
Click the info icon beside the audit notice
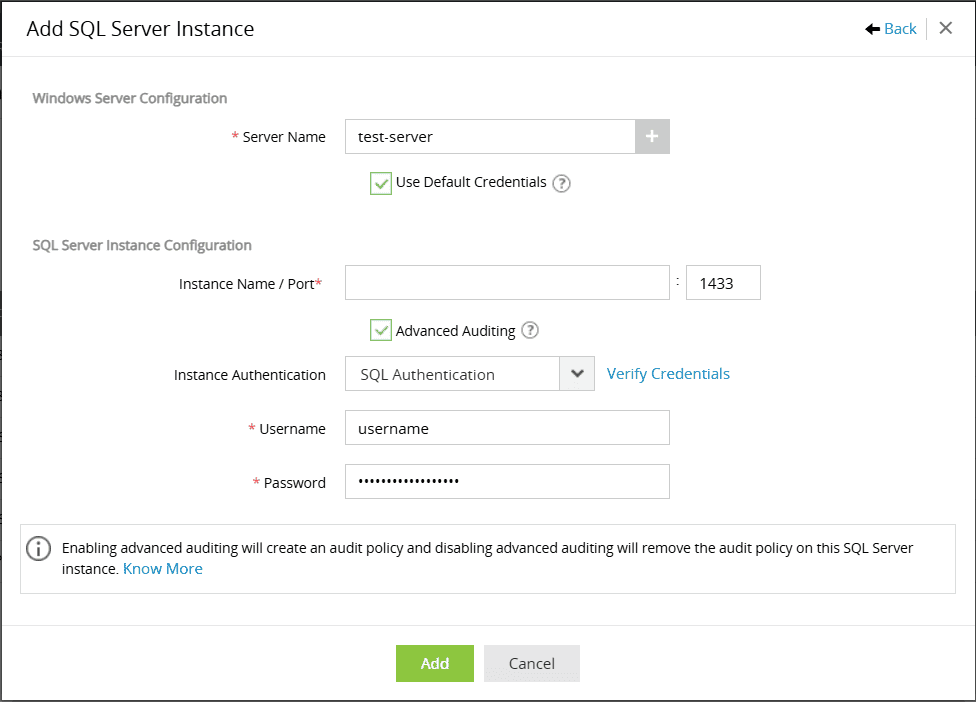point(37,548)
